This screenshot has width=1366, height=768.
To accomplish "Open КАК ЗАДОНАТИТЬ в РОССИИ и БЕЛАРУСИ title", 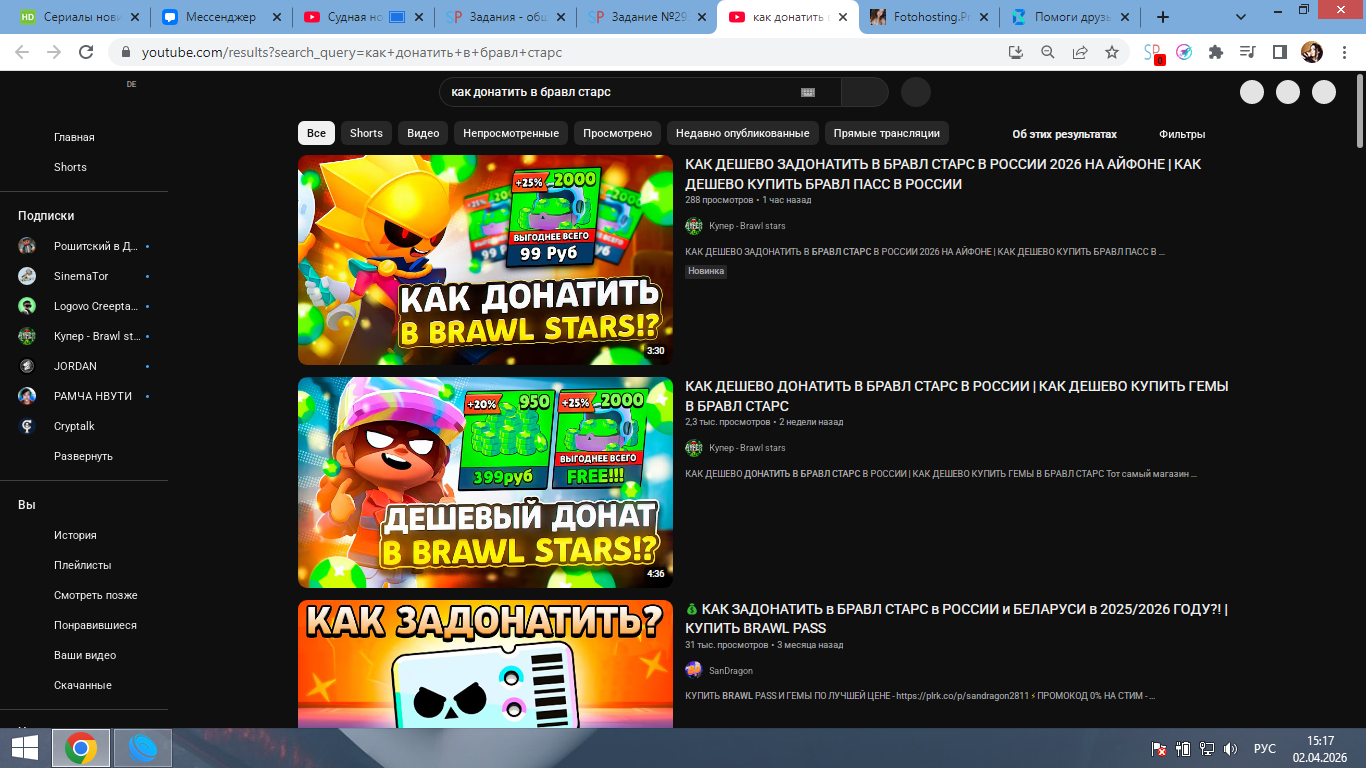I will pyautogui.click(x=956, y=618).
